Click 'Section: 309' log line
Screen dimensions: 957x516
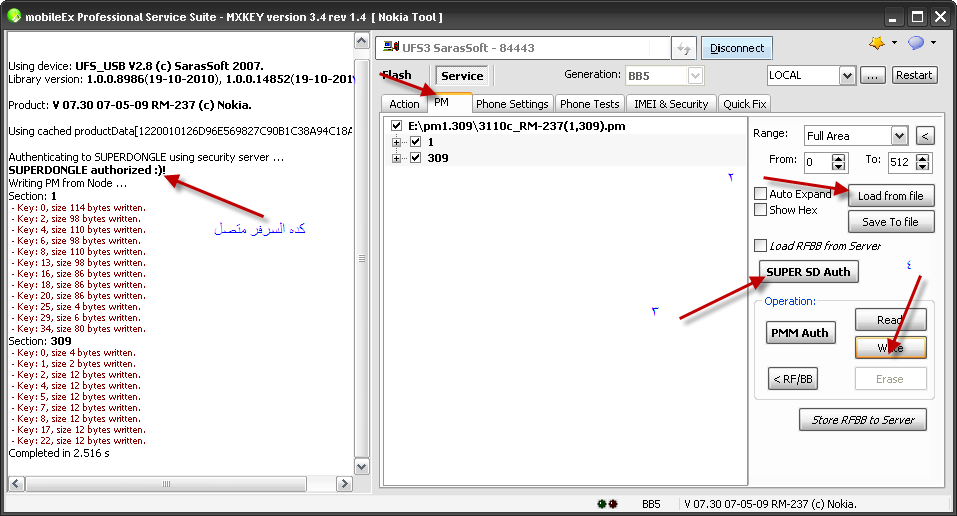tap(40, 341)
